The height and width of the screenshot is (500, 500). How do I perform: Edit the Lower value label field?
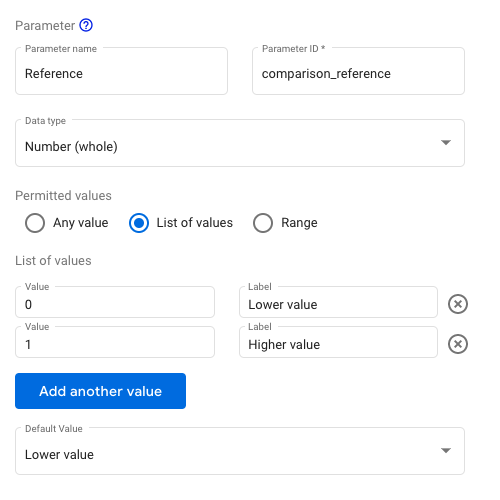tap(338, 302)
